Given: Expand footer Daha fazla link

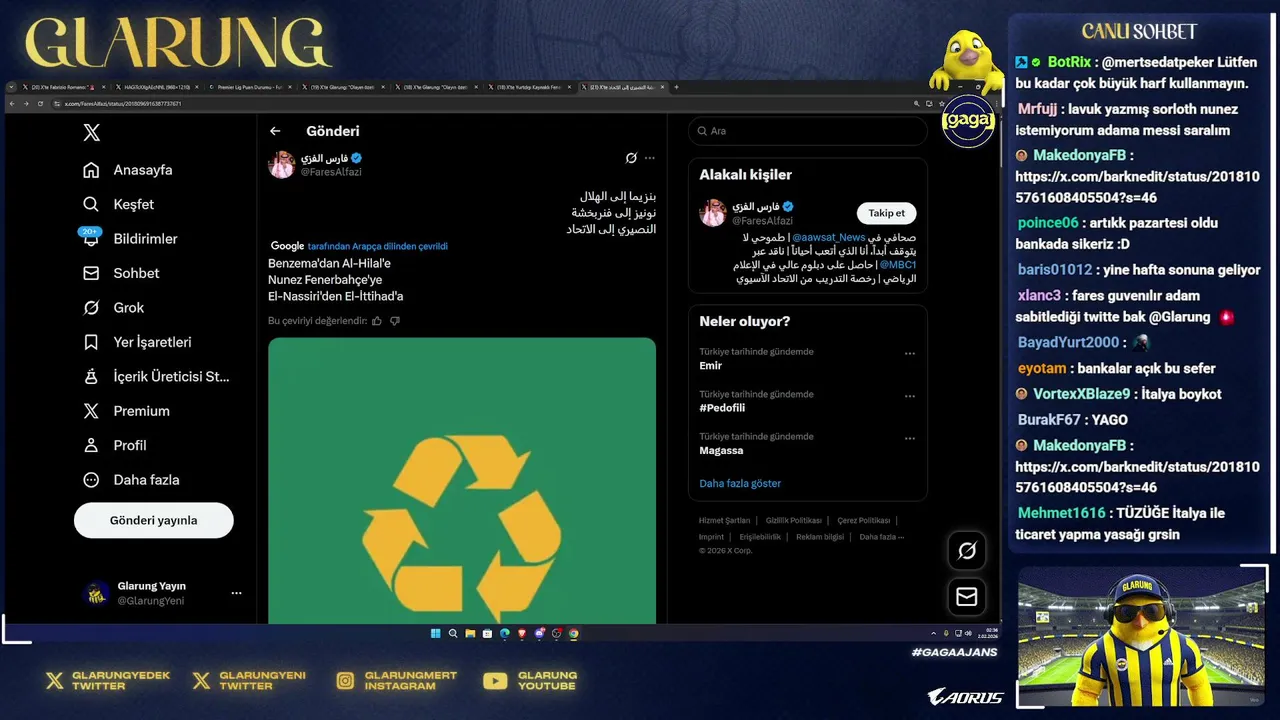Looking at the screenshot, I should (x=881, y=537).
